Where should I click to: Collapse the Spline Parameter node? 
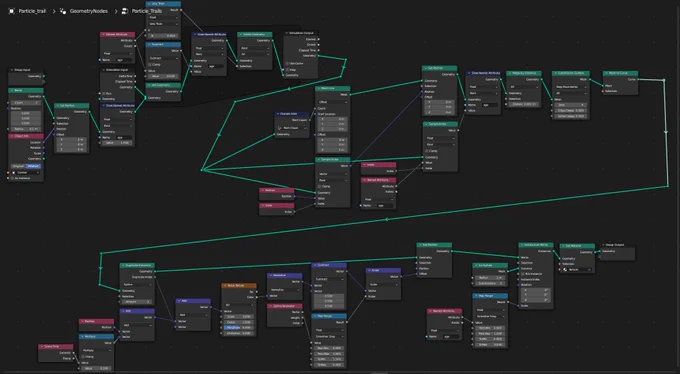click(271, 306)
